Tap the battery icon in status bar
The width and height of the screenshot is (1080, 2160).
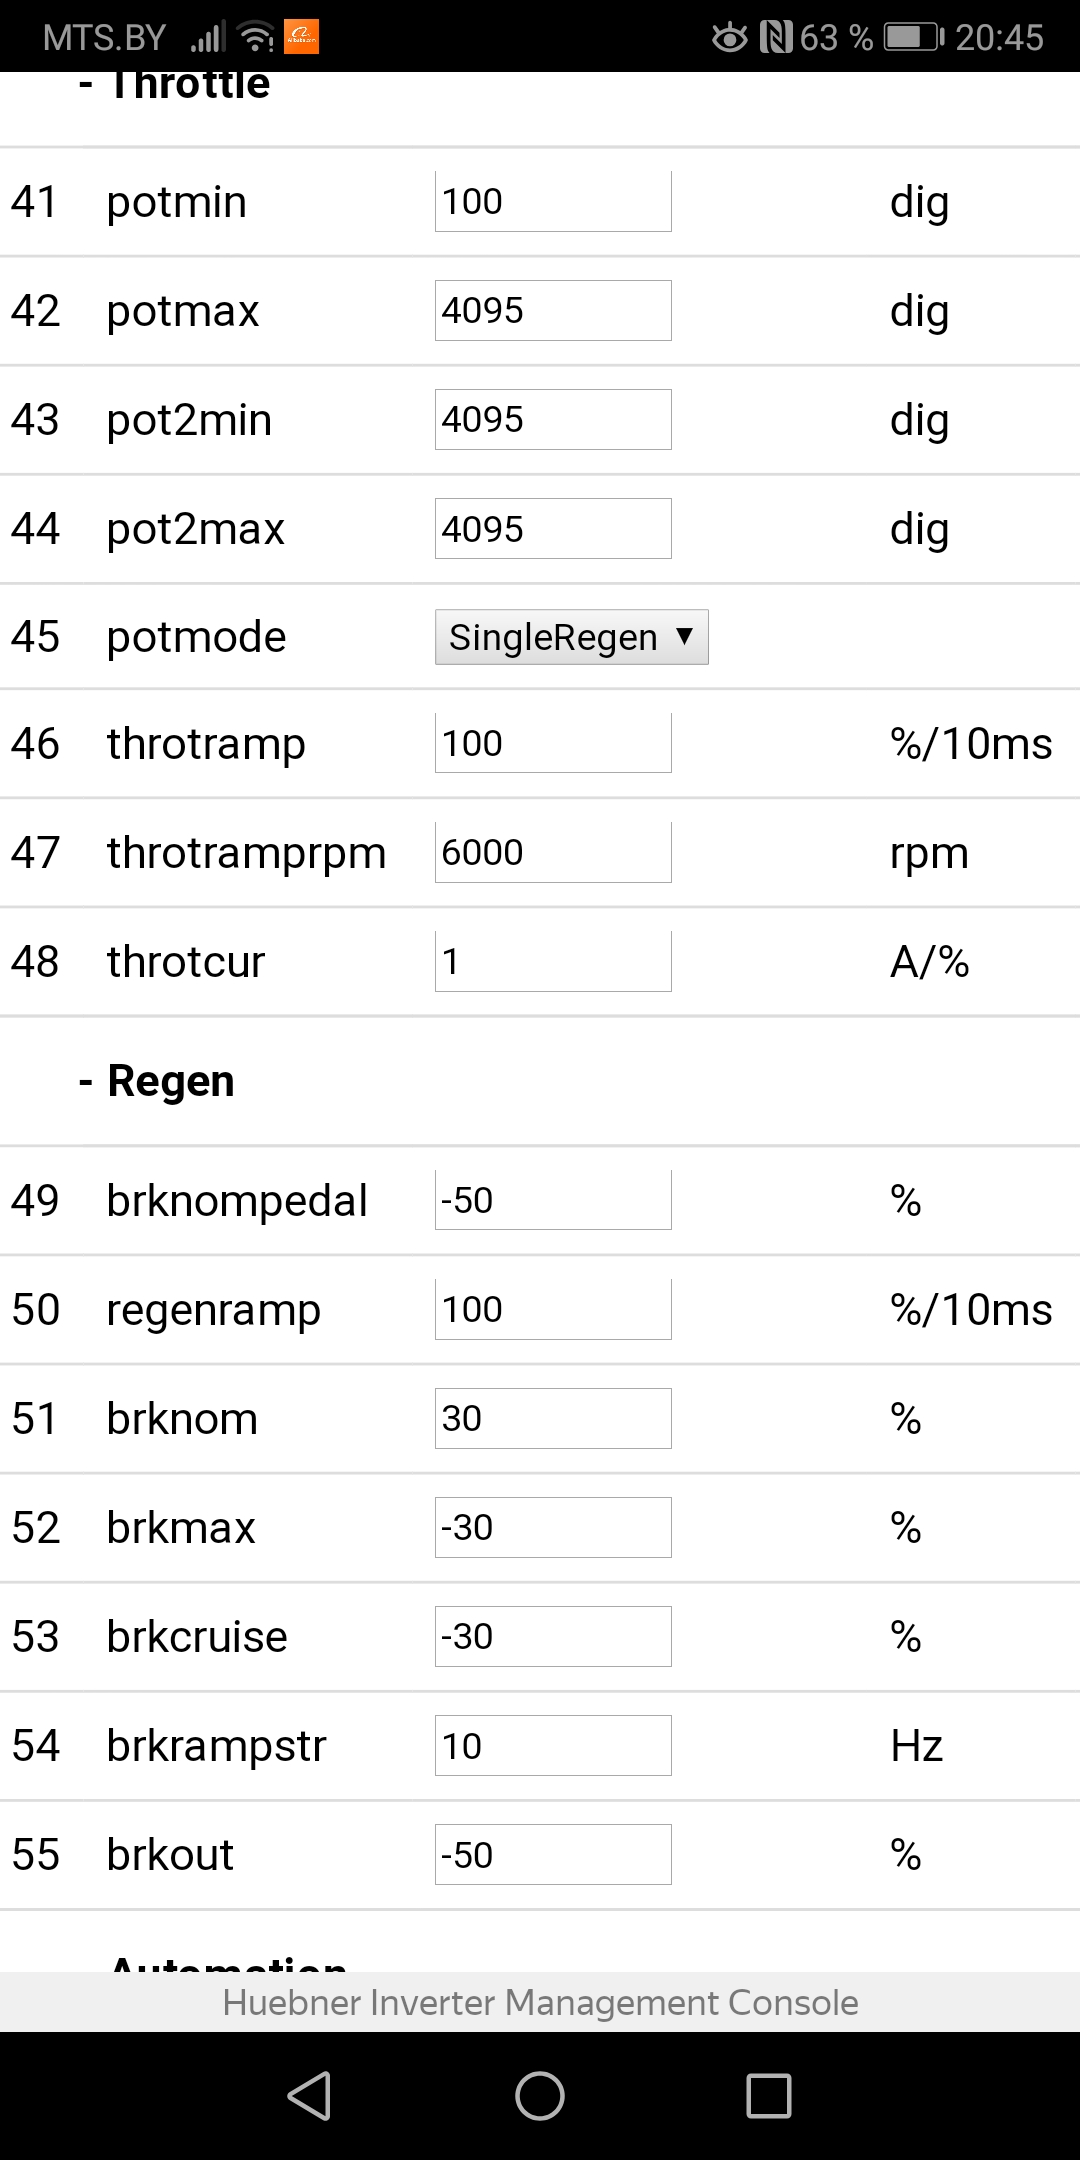pyautogui.click(x=914, y=38)
